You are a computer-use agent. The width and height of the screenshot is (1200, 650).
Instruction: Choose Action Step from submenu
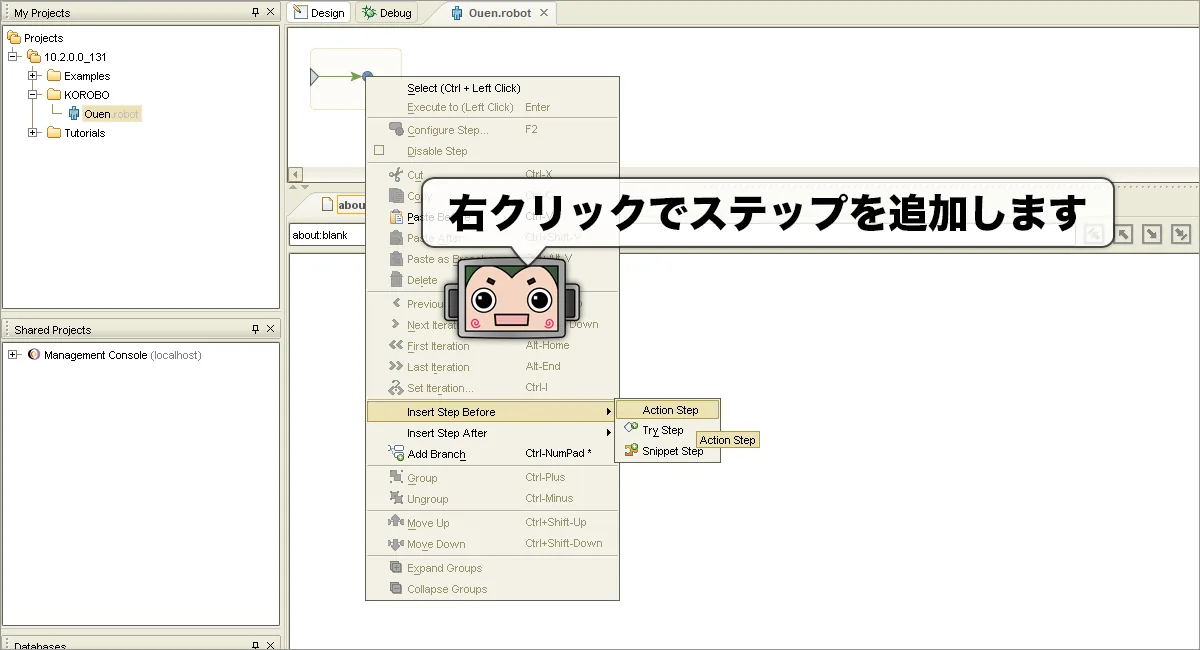pyautogui.click(x=667, y=410)
